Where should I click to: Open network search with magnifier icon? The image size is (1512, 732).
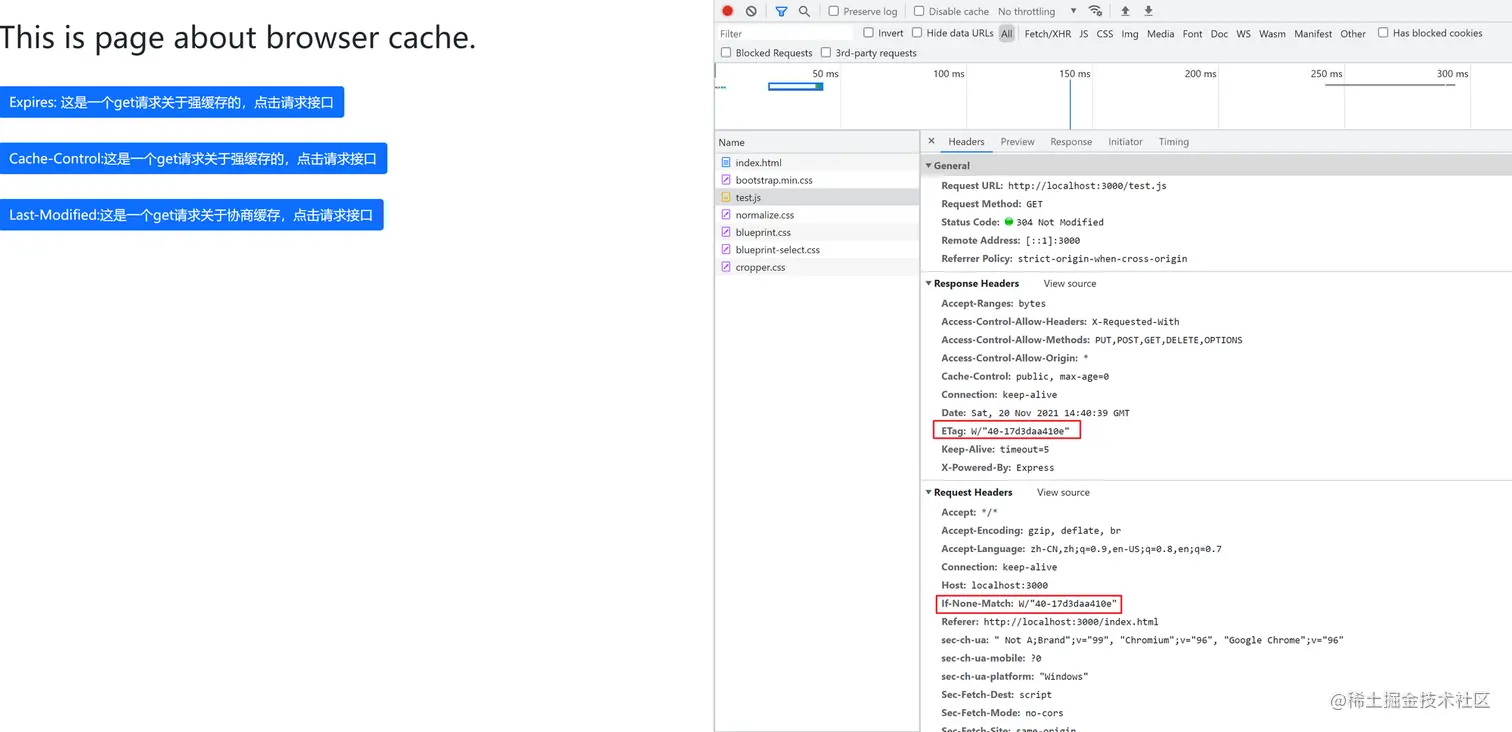click(804, 11)
